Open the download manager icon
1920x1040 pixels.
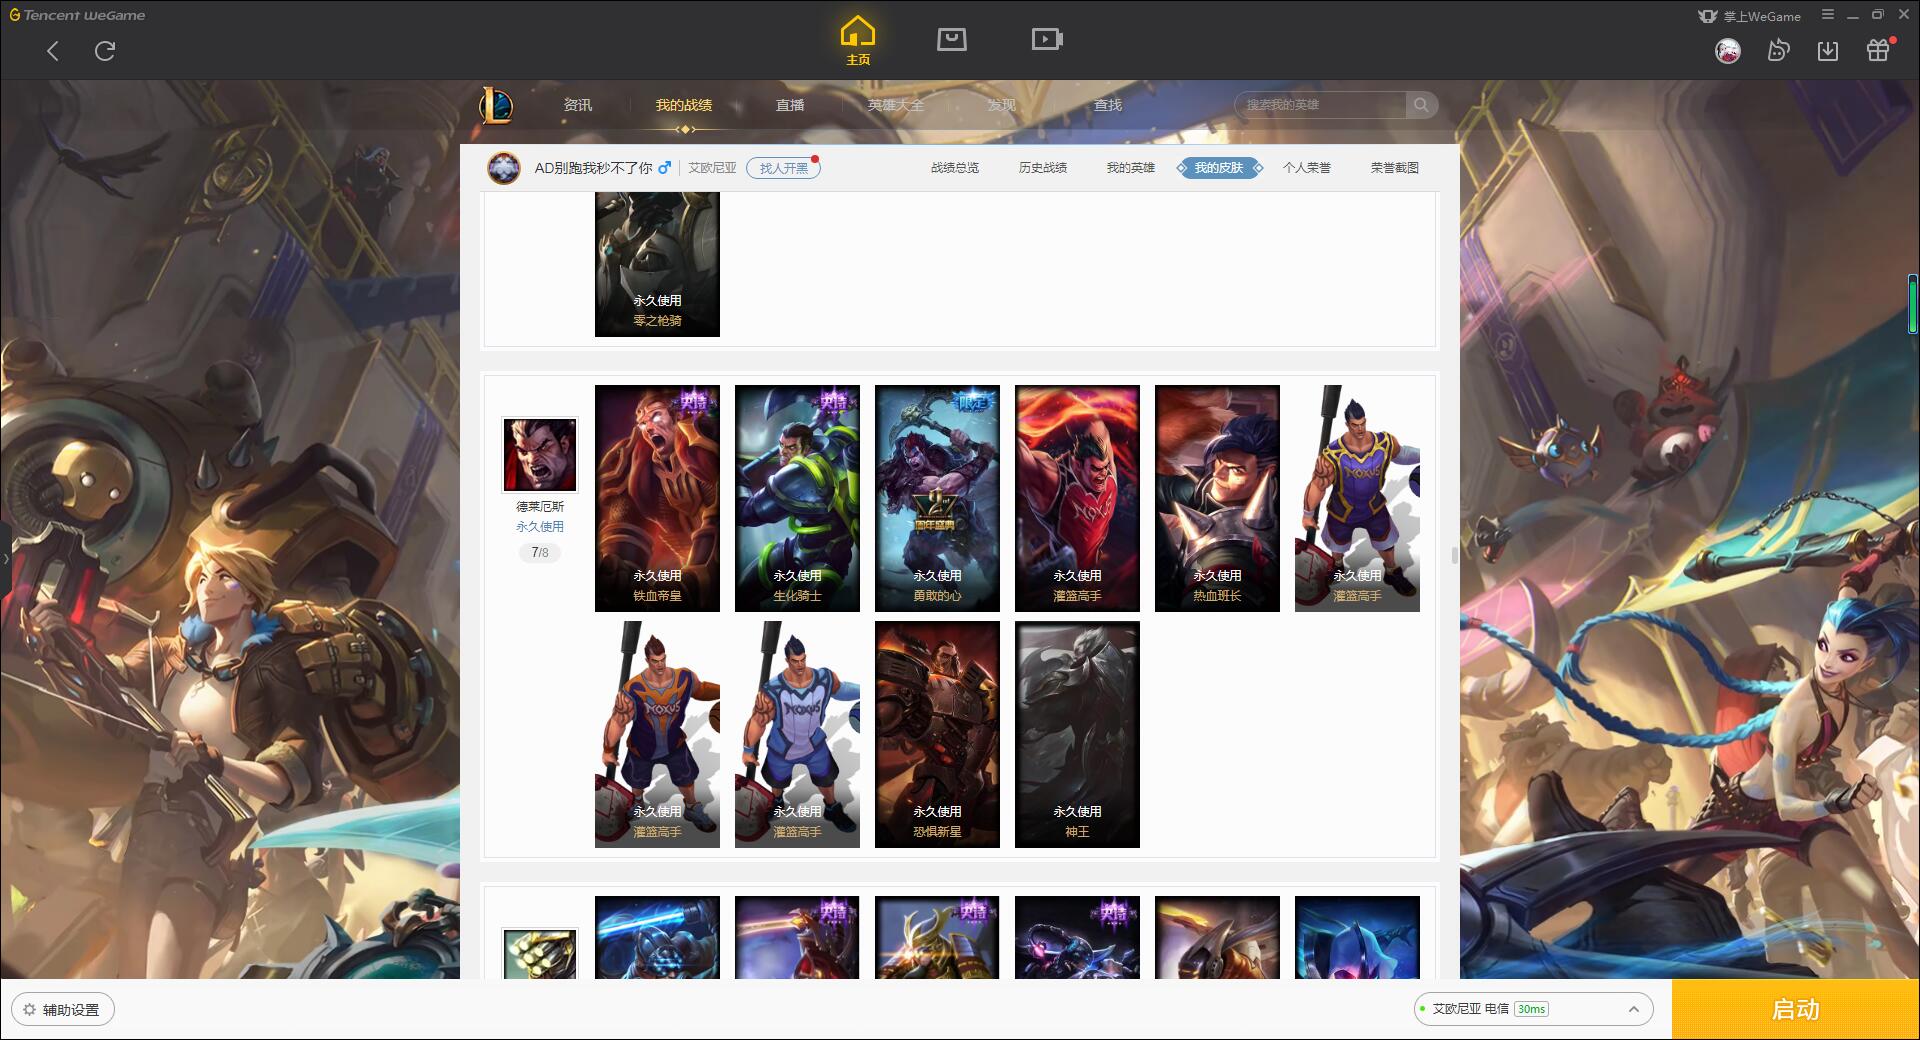(1828, 51)
